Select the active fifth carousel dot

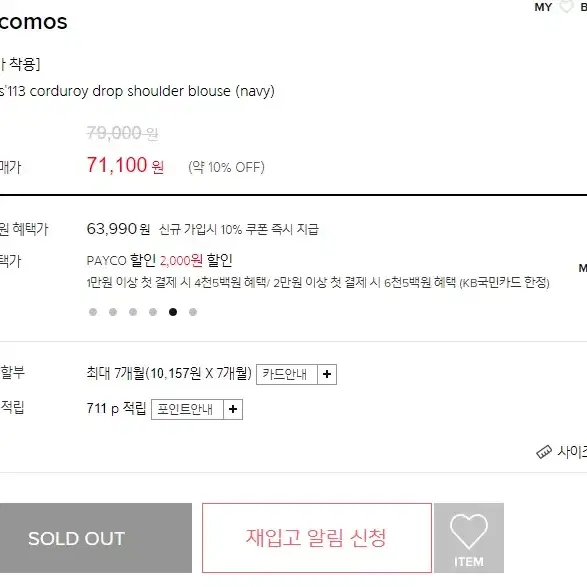tap(173, 312)
